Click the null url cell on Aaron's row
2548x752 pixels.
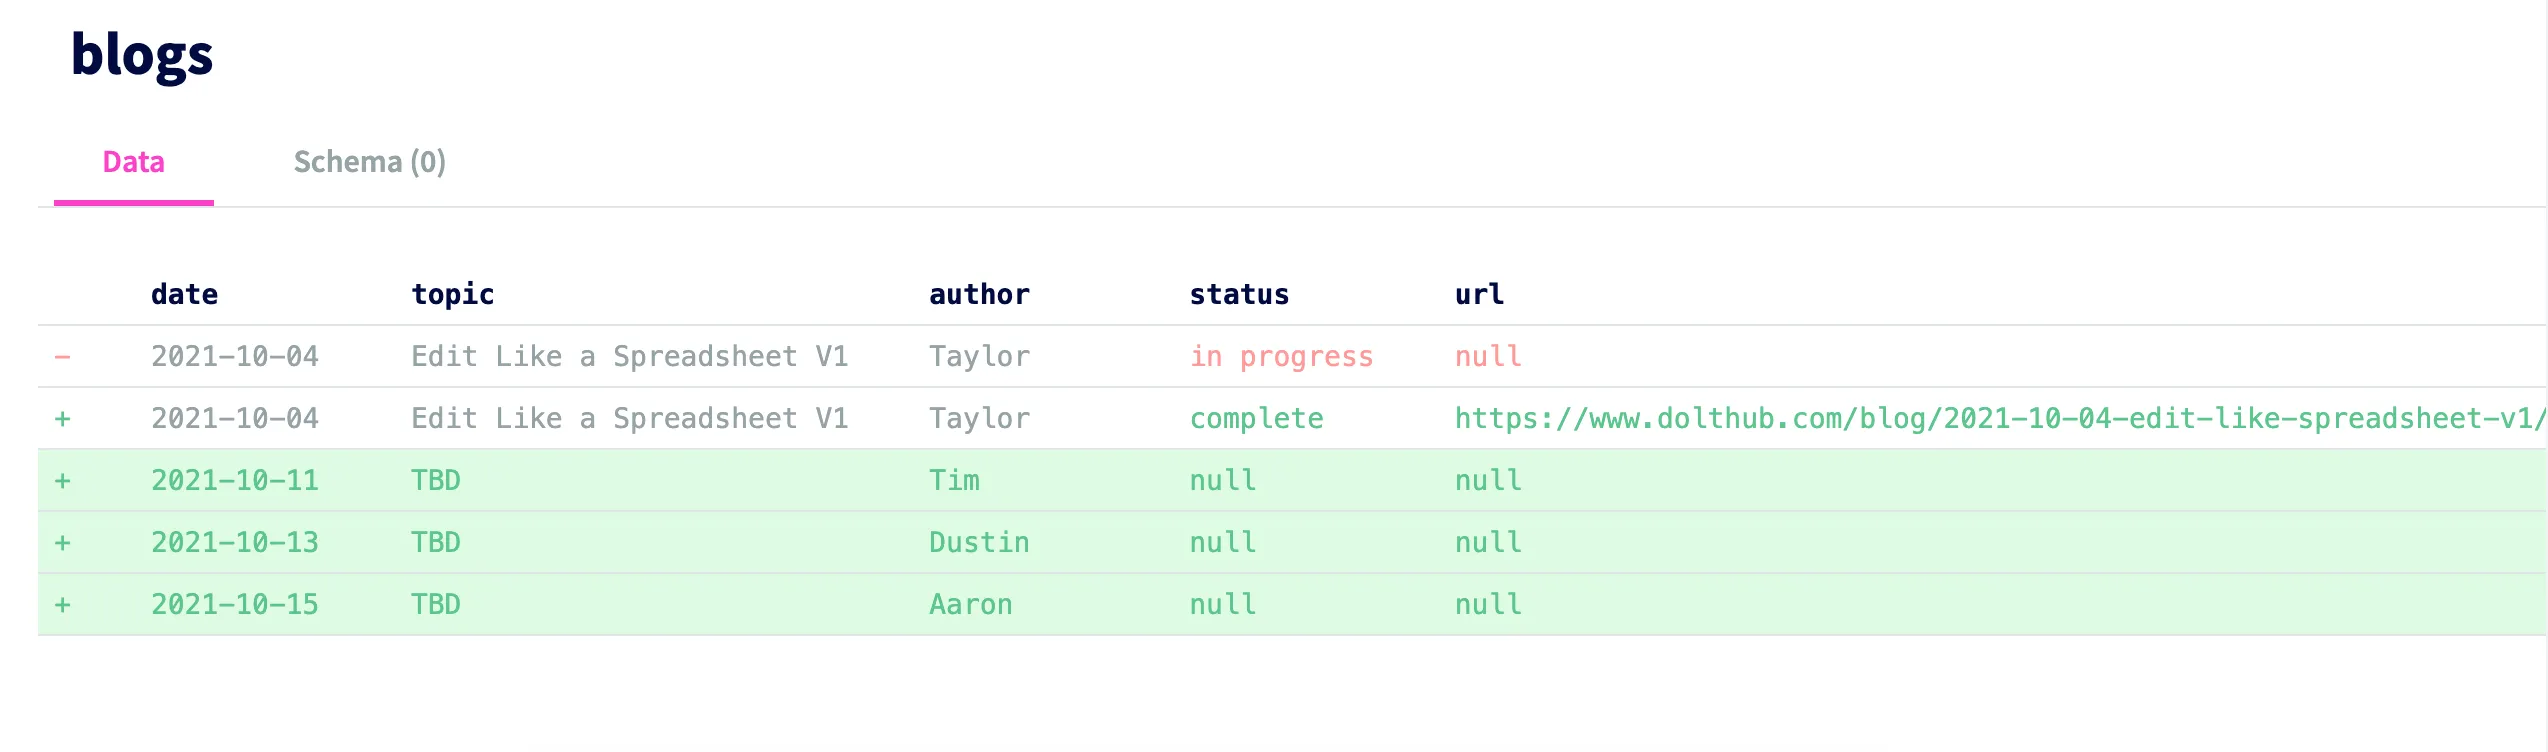(x=1487, y=604)
